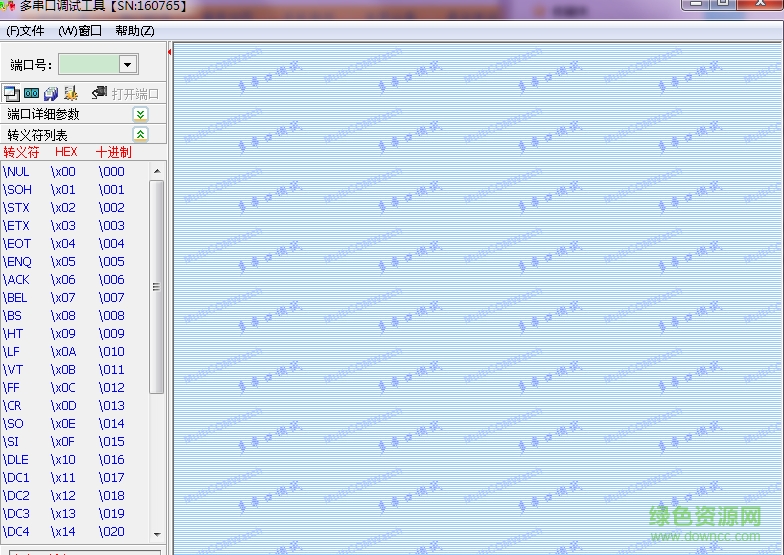Click the app icon in the title bar
The image size is (784, 555).
tap(8, 6)
